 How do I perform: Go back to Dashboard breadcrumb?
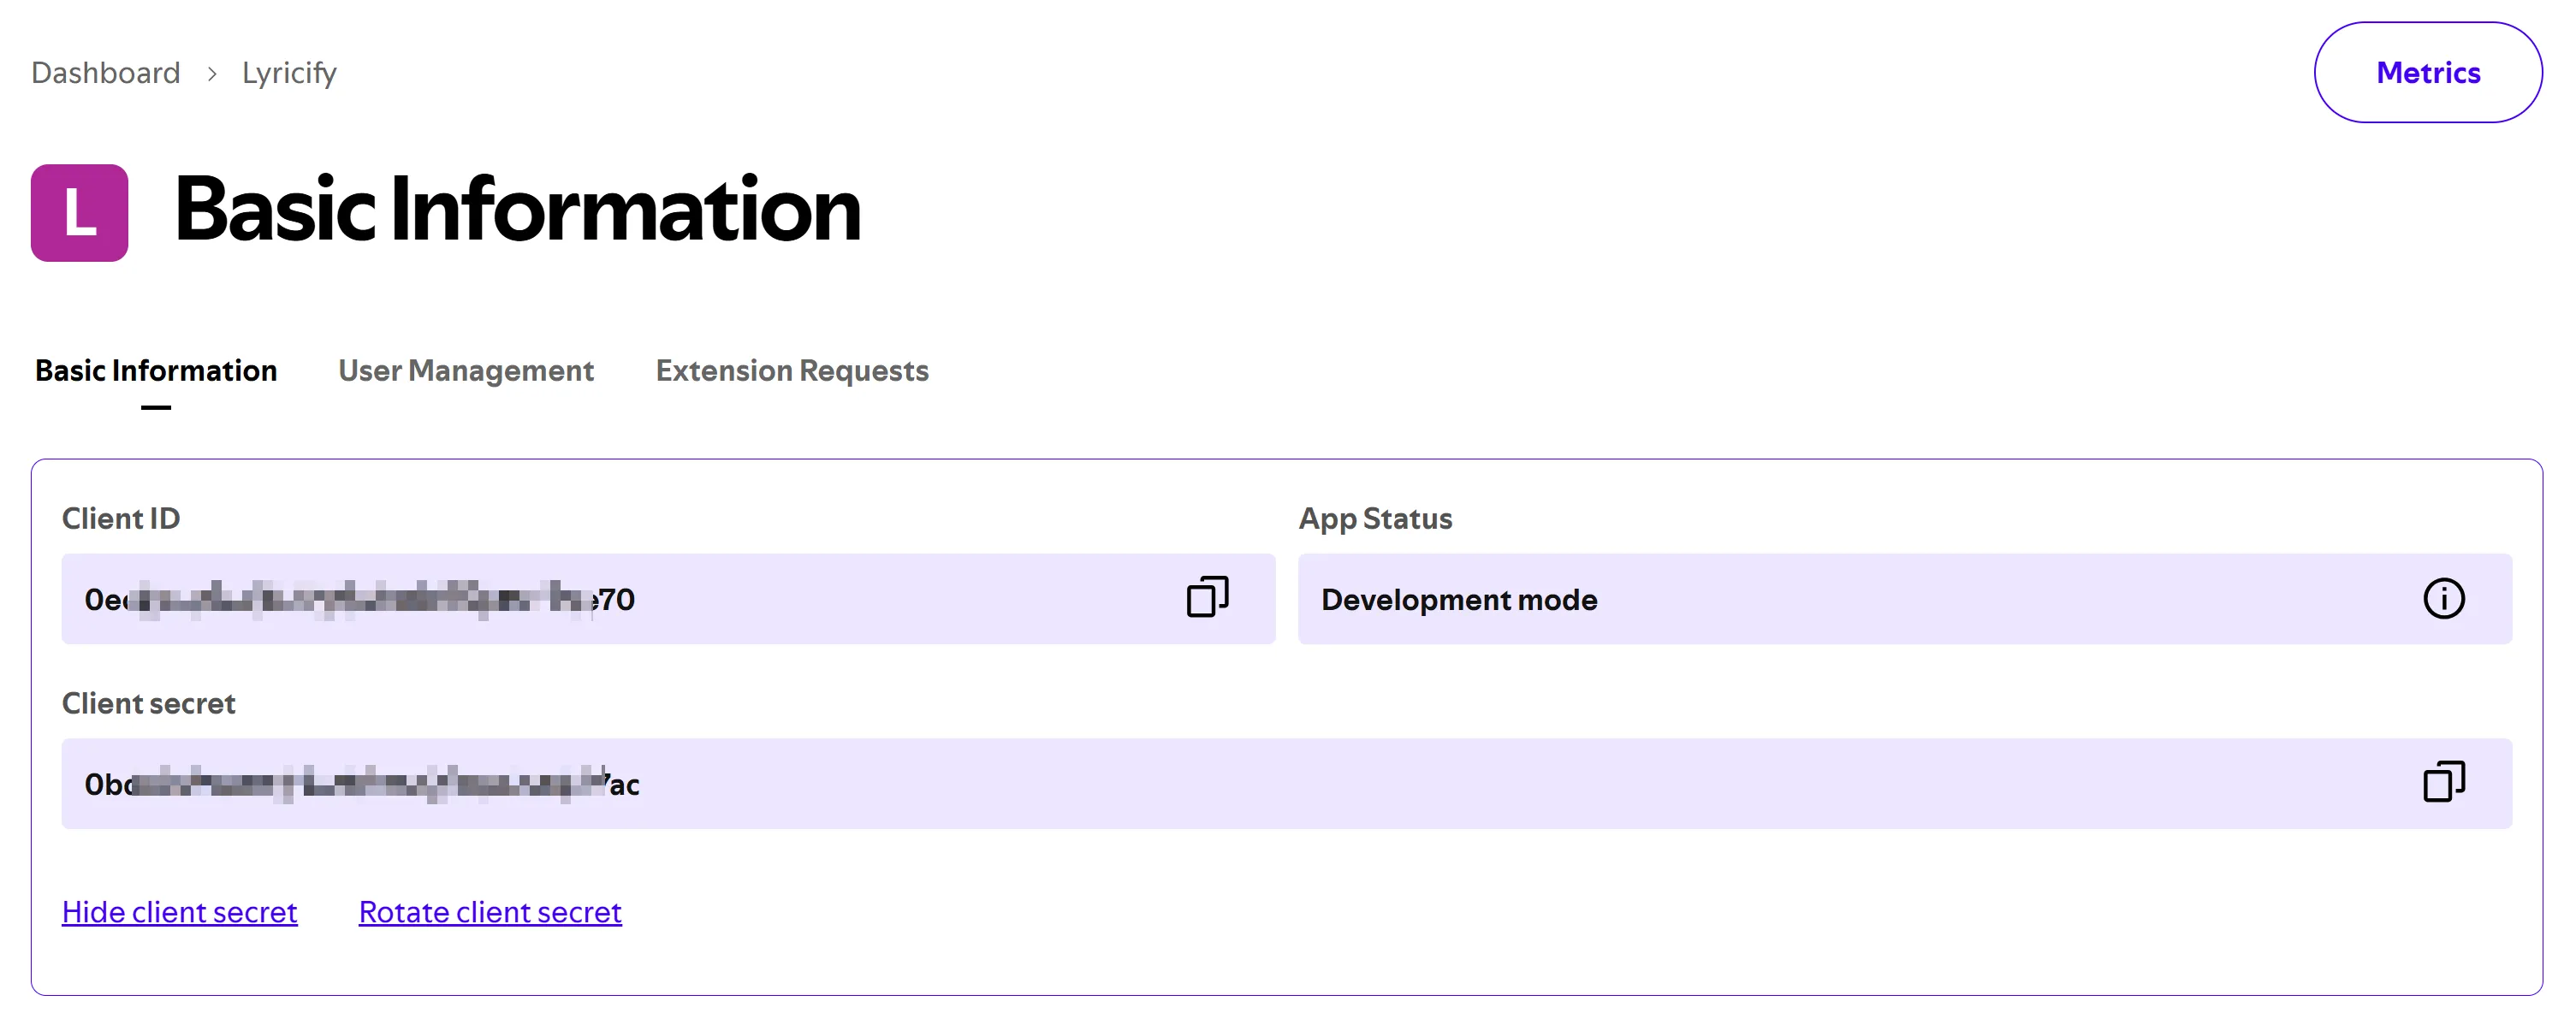[x=106, y=73]
